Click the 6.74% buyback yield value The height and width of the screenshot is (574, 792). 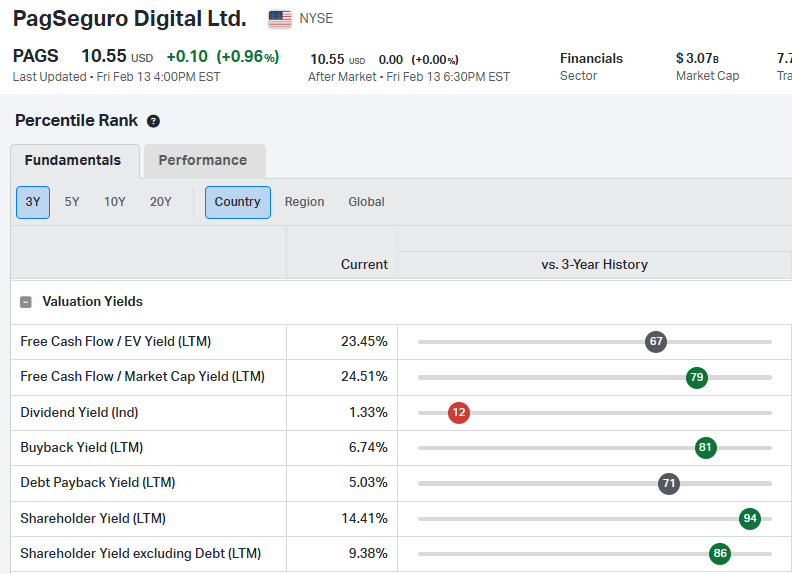point(368,448)
